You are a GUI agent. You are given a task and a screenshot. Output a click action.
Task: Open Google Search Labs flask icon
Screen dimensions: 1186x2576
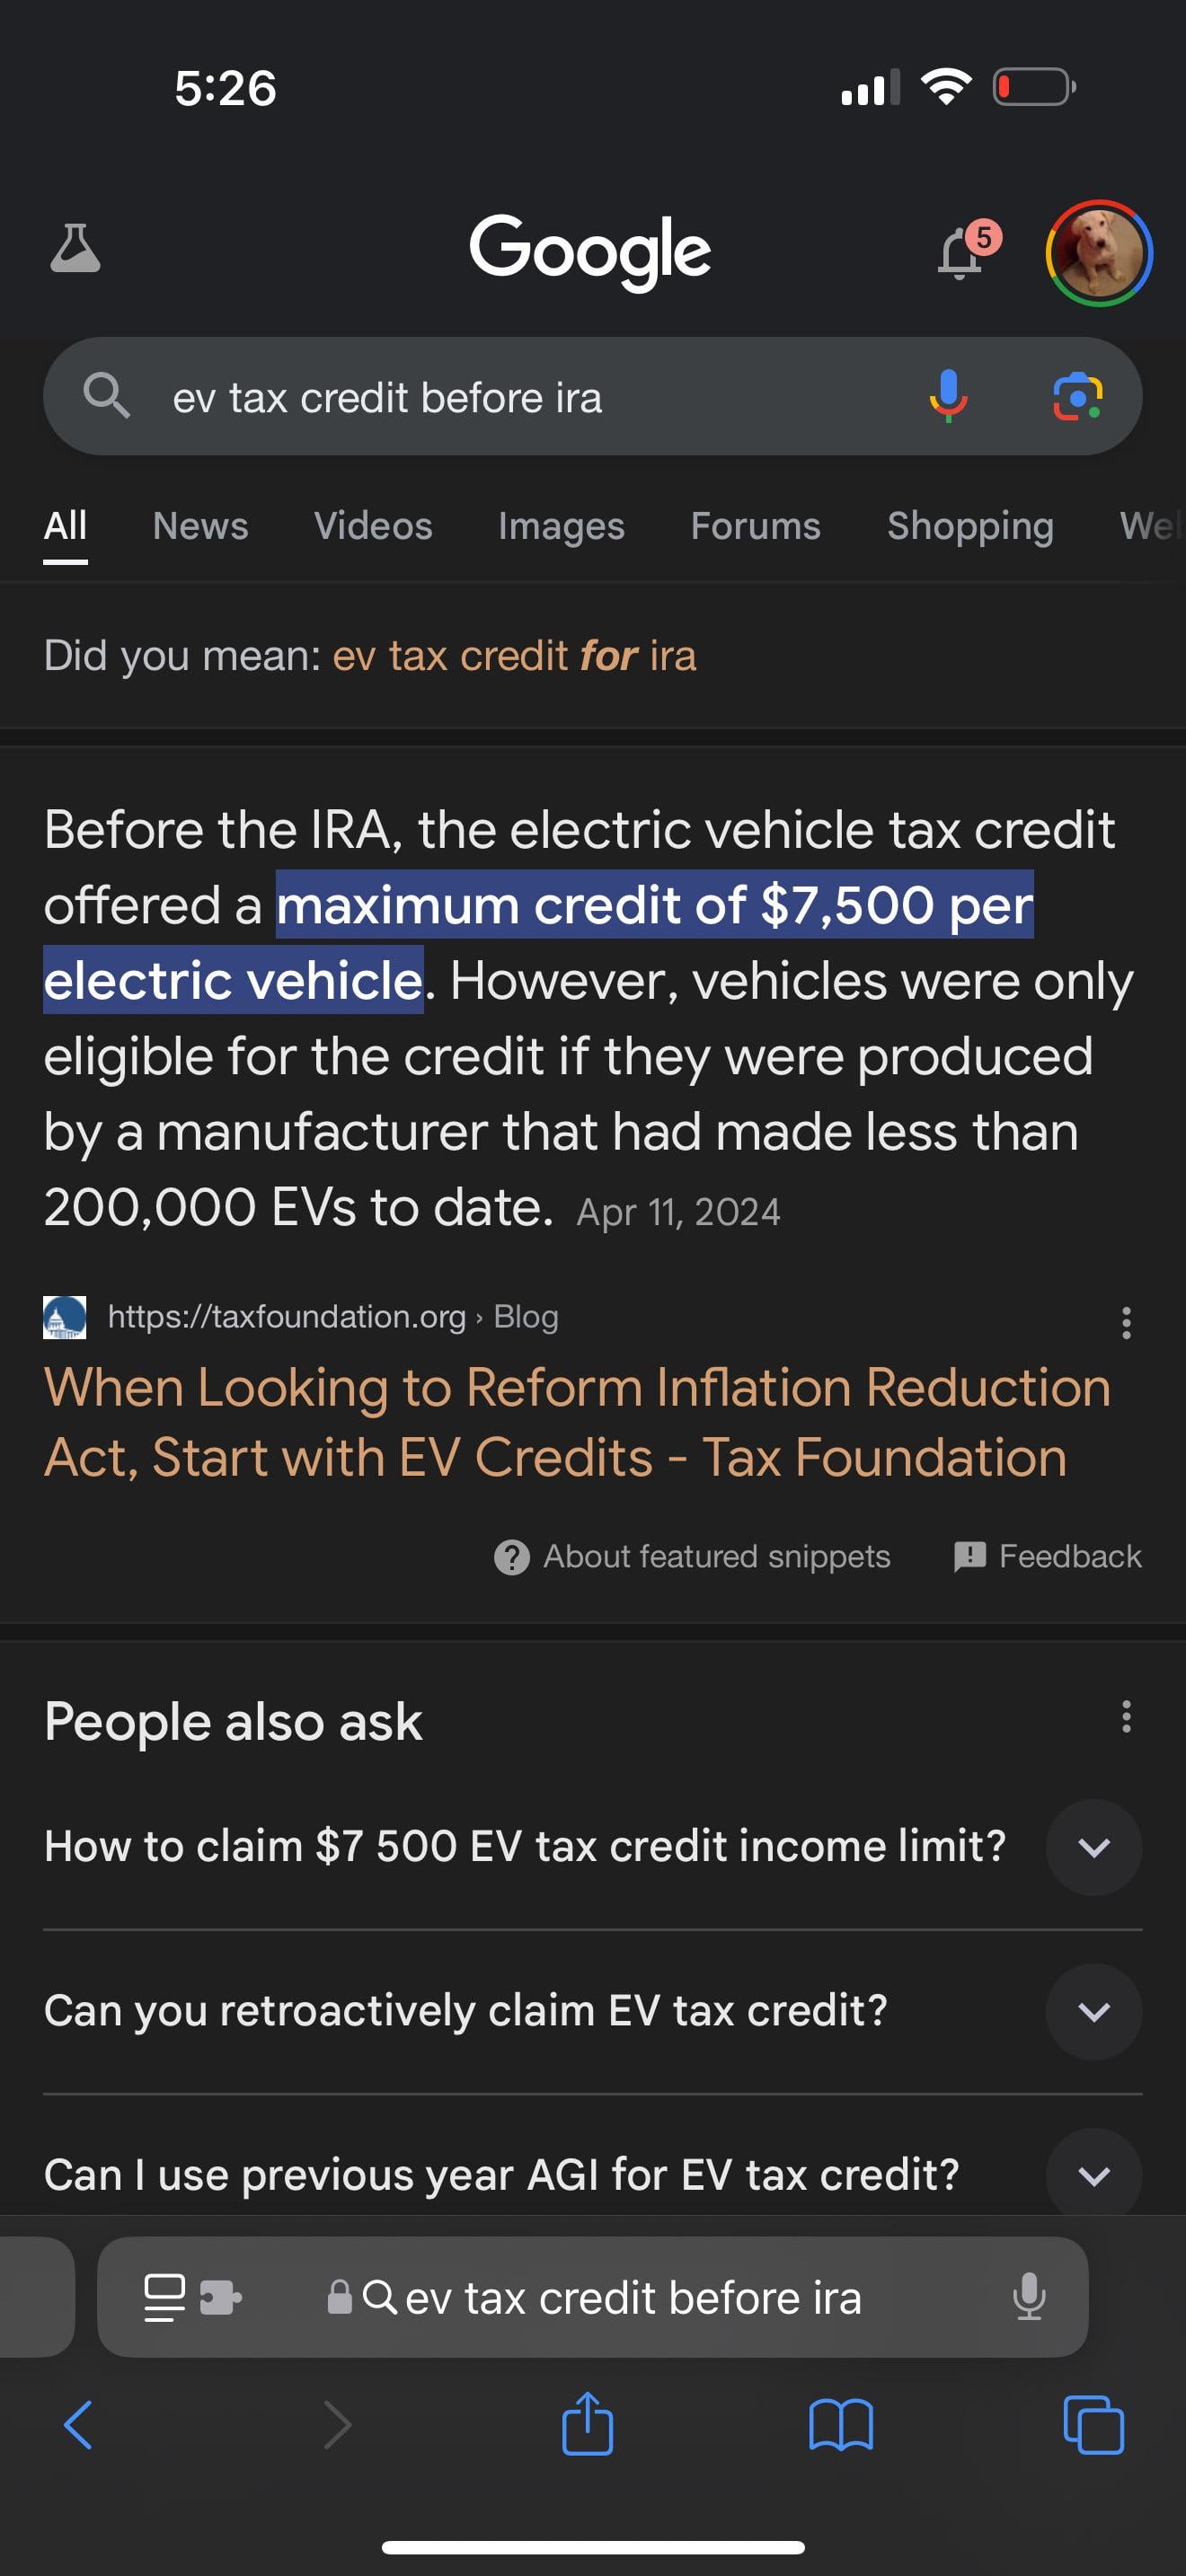[75, 249]
